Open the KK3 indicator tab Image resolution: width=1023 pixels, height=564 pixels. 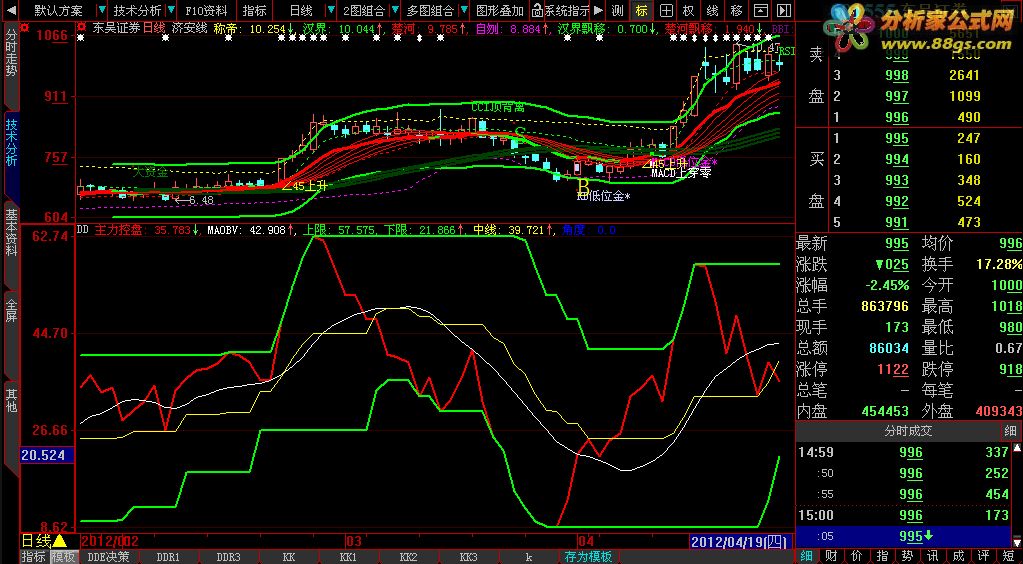coord(468,557)
